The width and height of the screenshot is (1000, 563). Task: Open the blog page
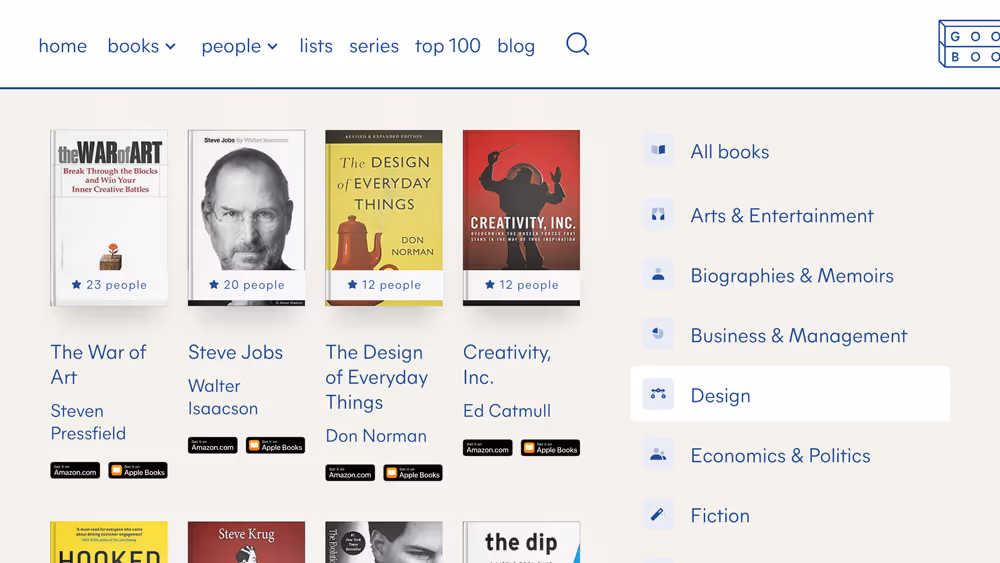coord(516,46)
